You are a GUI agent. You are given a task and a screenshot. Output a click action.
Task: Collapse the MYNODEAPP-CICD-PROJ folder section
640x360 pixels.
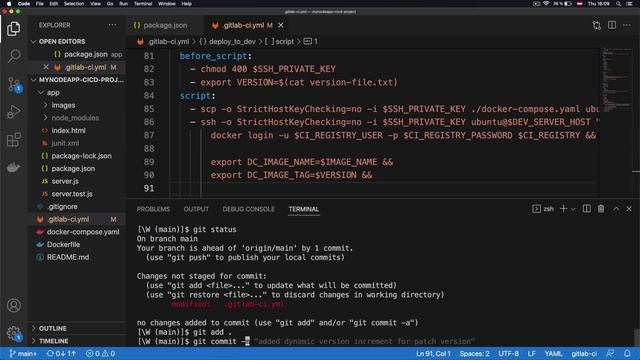[x=78, y=80]
